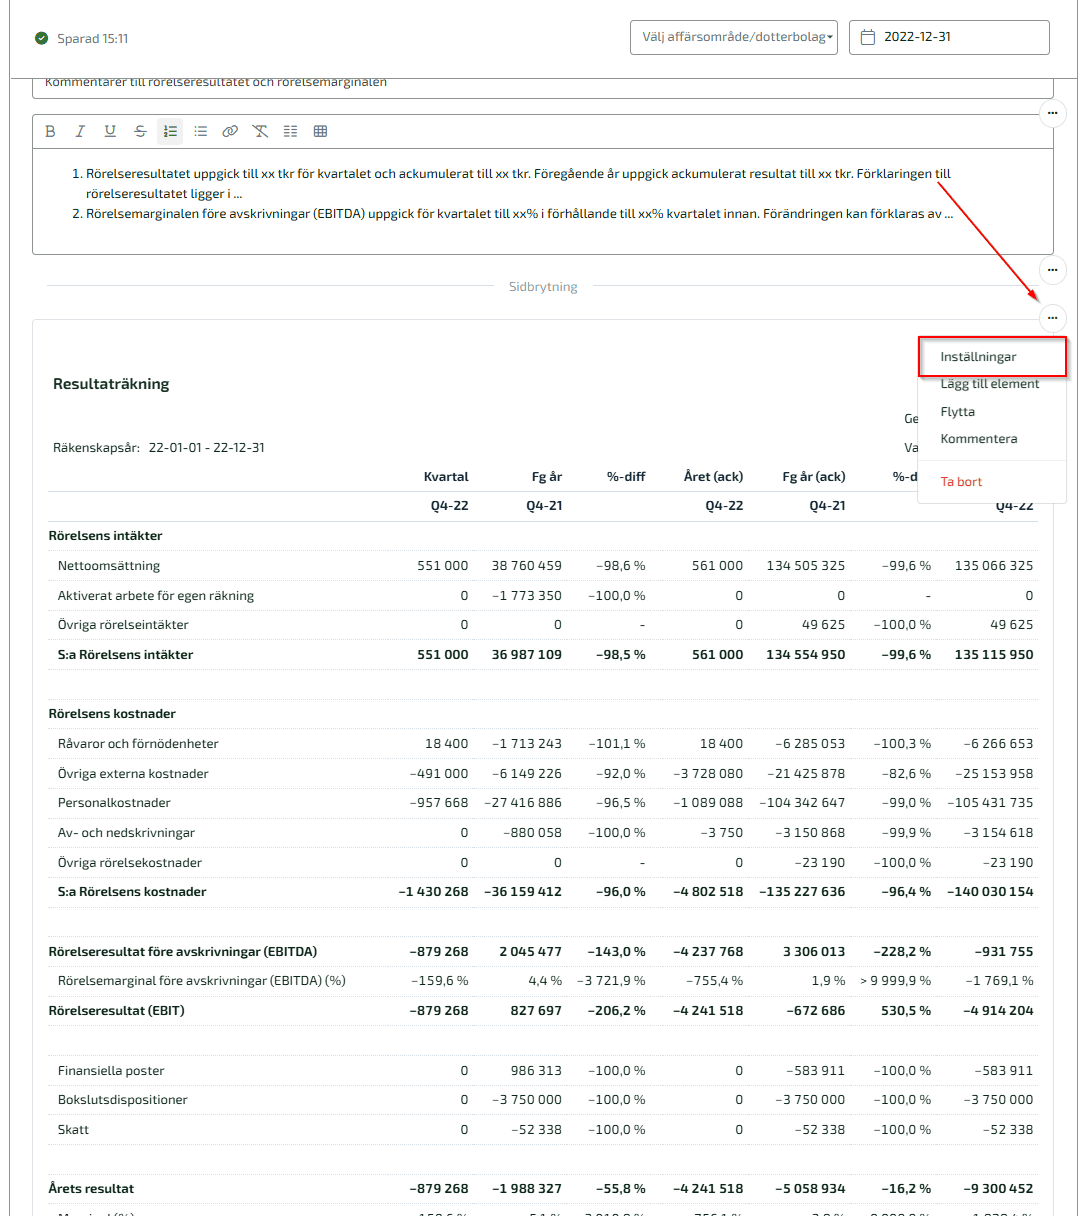Open the three-dot menu for the comment text block
This screenshot has height=1216, width=1087.
point(1052,113)
